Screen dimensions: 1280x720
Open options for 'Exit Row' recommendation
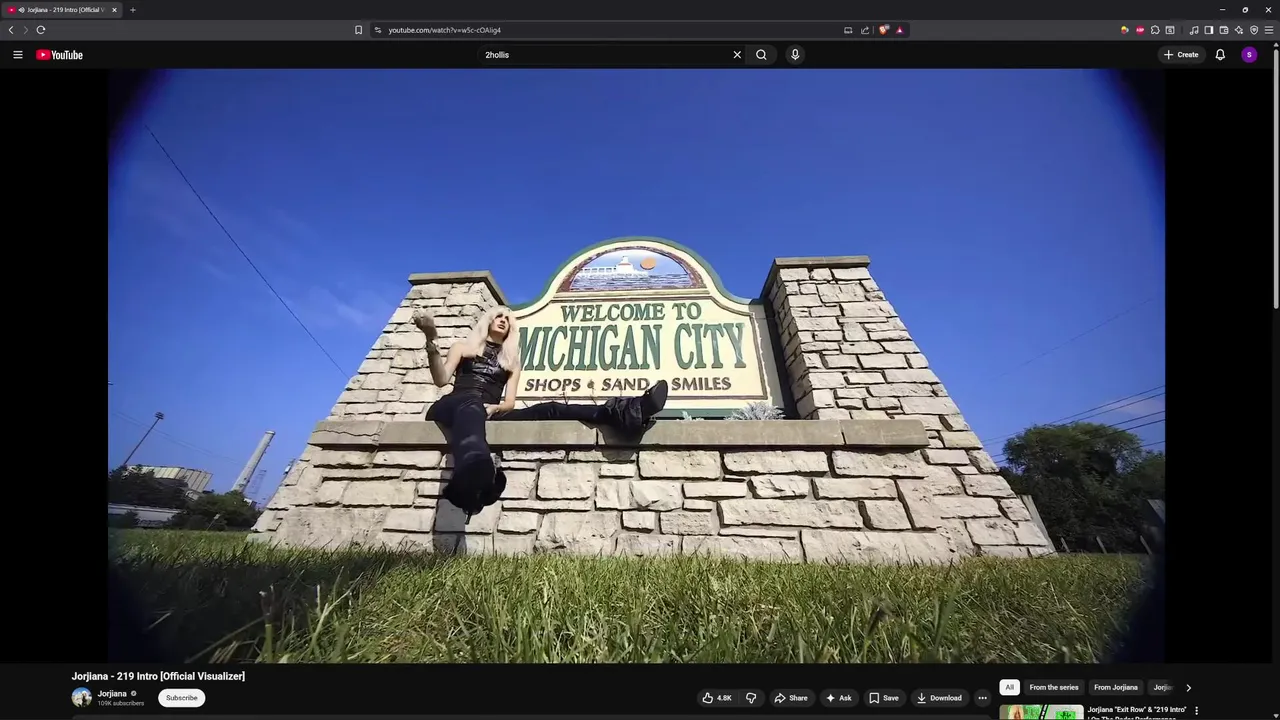coord(1196,711)
